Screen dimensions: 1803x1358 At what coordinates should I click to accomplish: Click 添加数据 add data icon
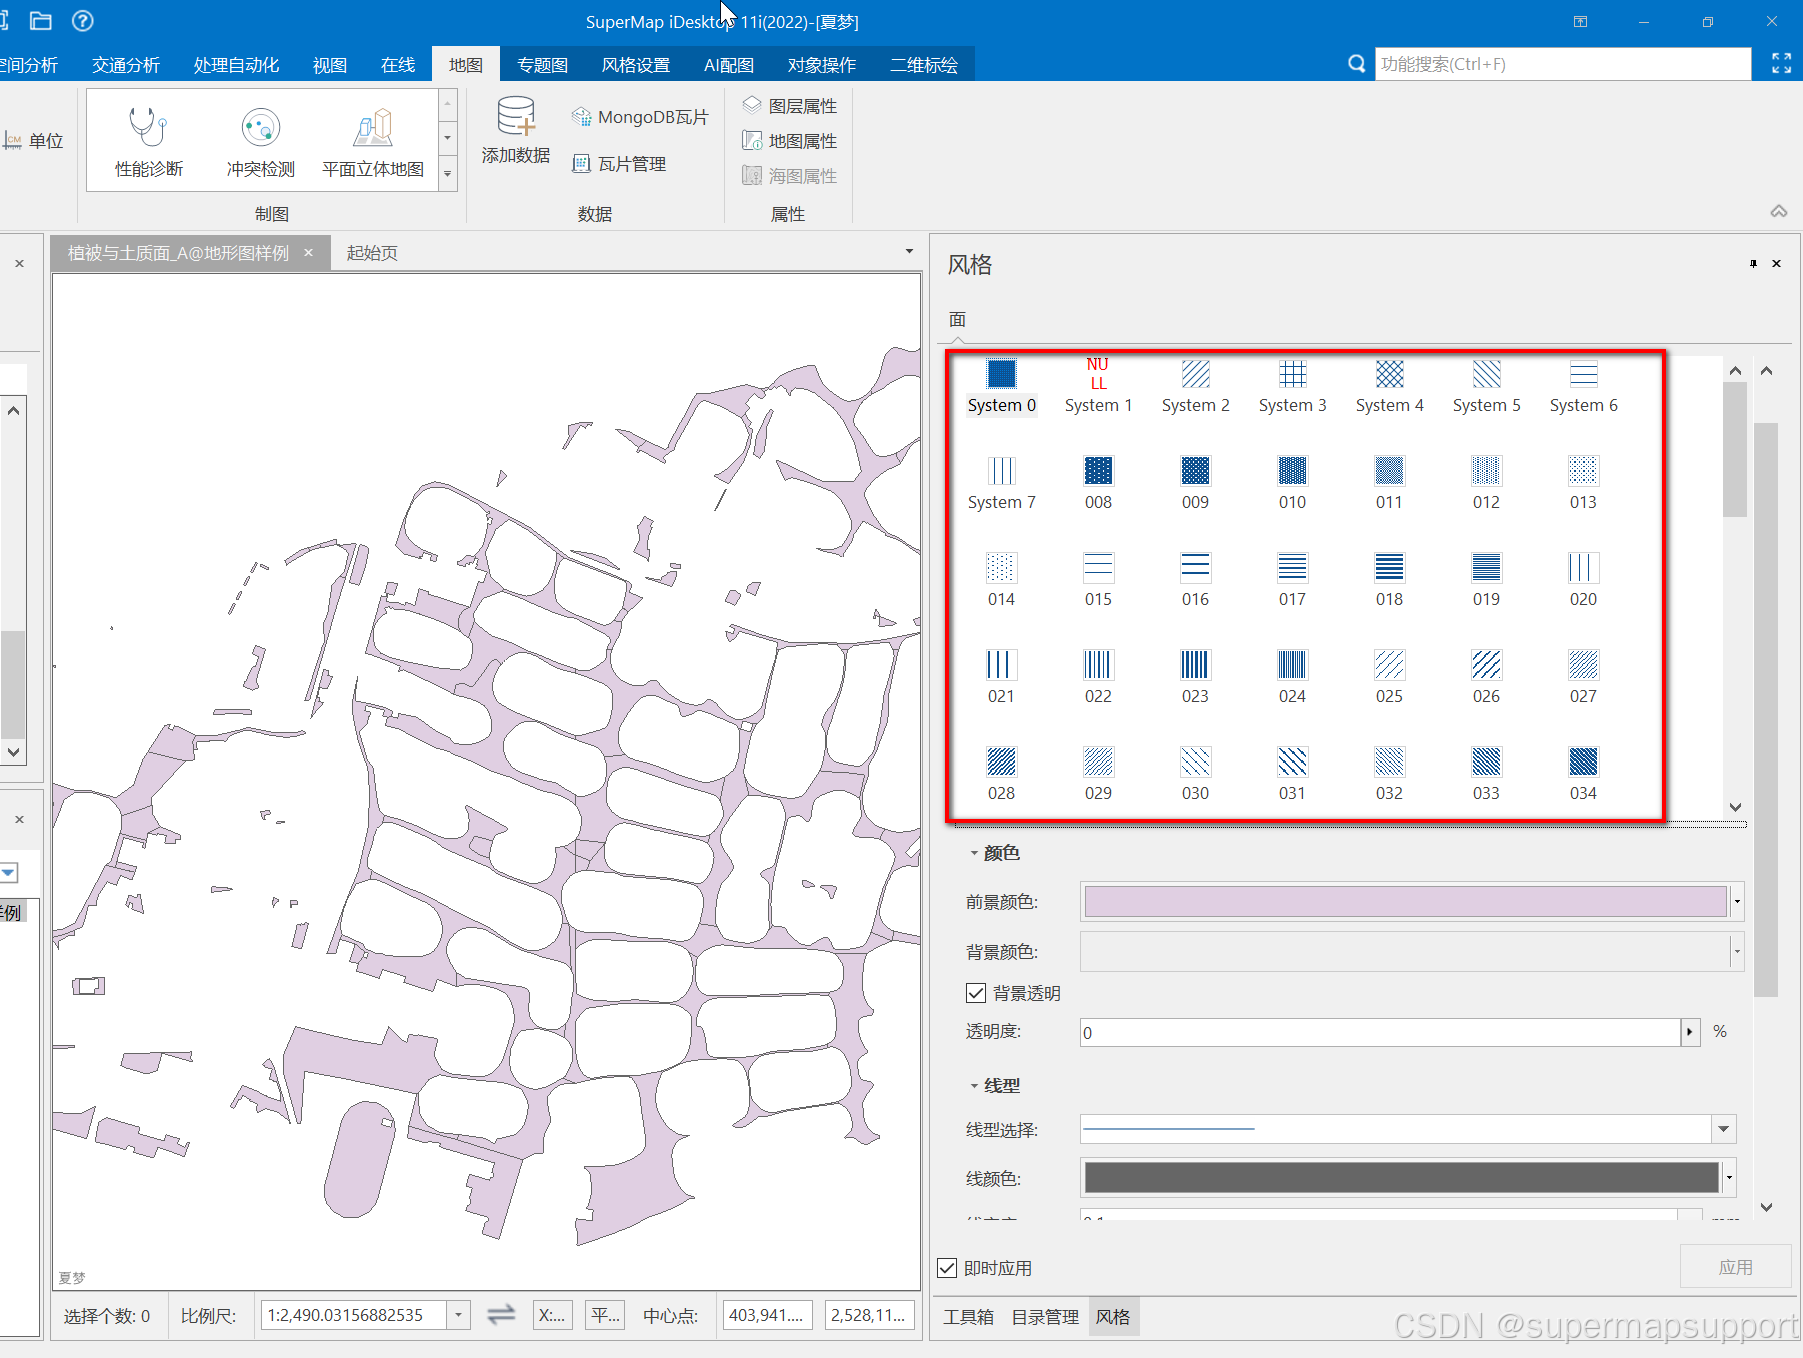pyautogui.click(x=516, y=131)
